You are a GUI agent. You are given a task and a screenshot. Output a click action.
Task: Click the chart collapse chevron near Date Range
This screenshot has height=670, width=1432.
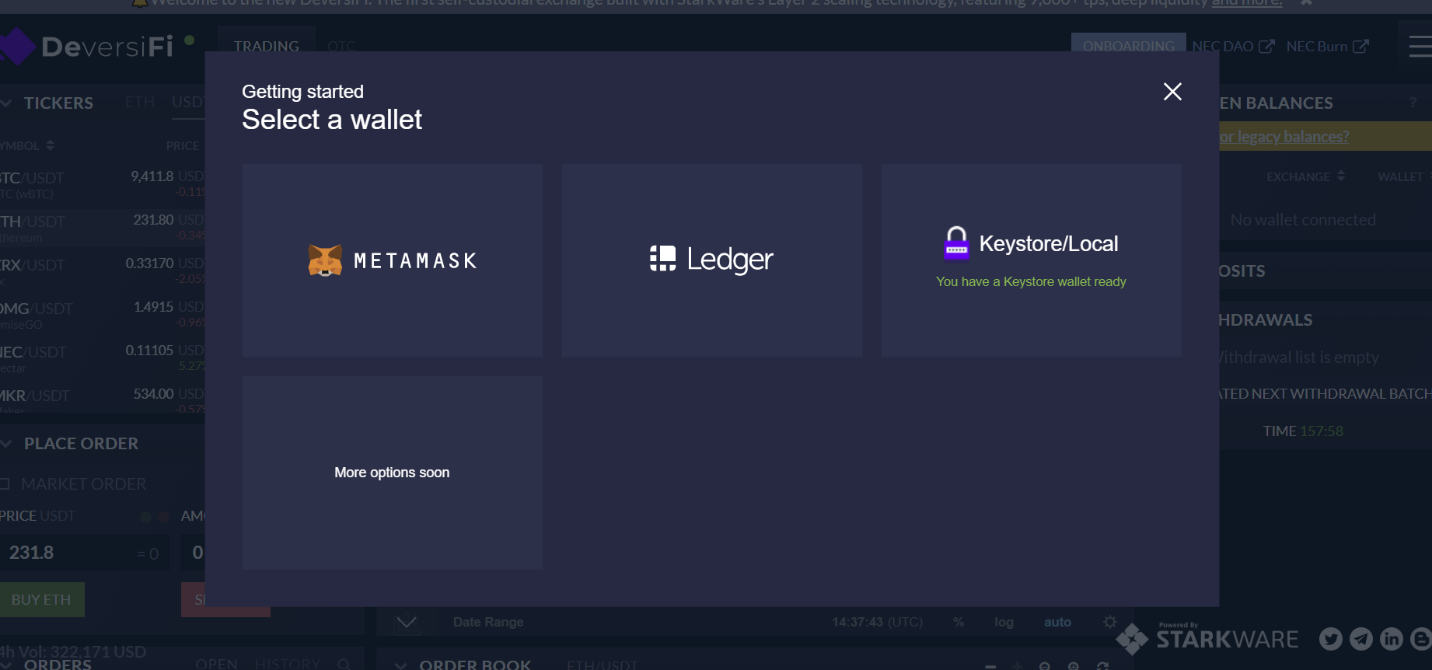tap(406, 622)
